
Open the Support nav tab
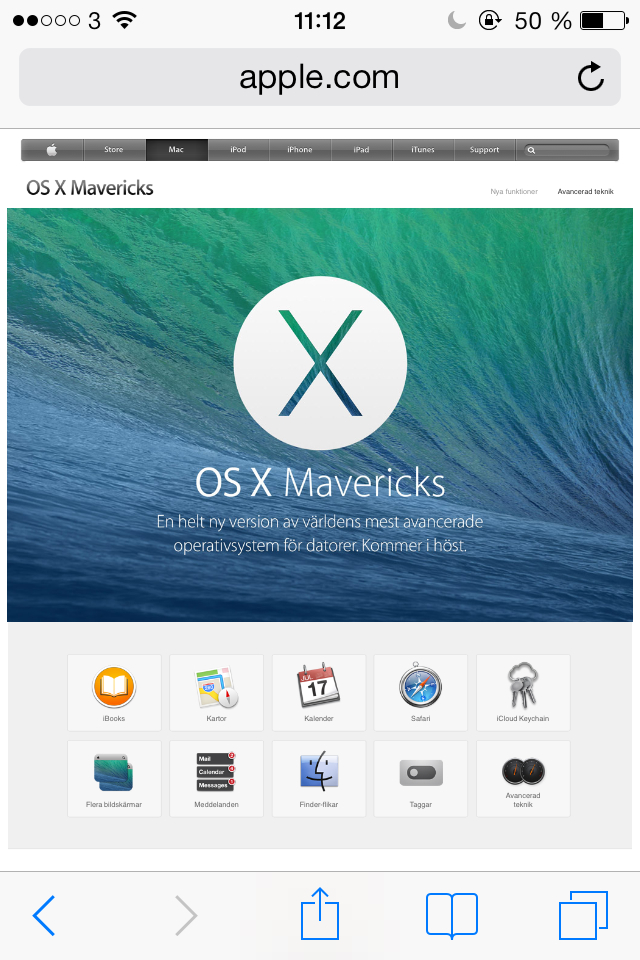click(484, 150)
